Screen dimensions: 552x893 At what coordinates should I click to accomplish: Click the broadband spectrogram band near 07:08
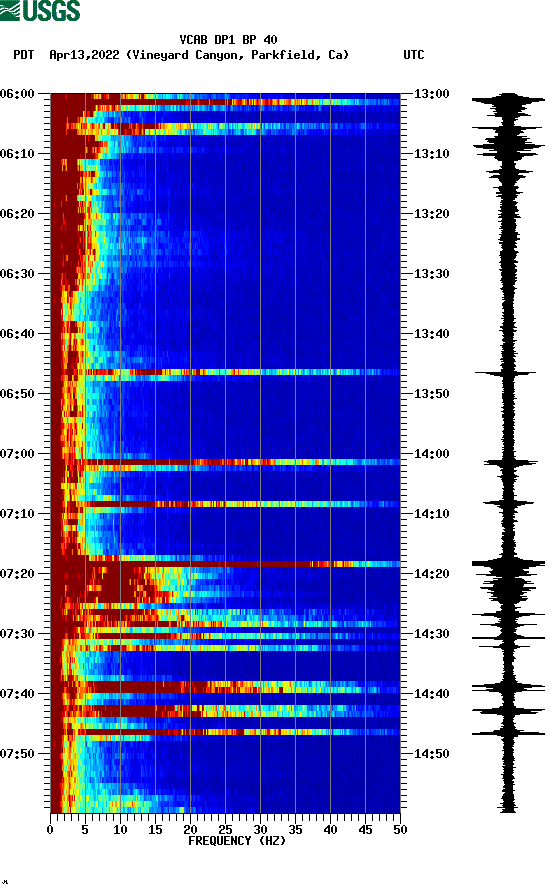tap(225, 504)
